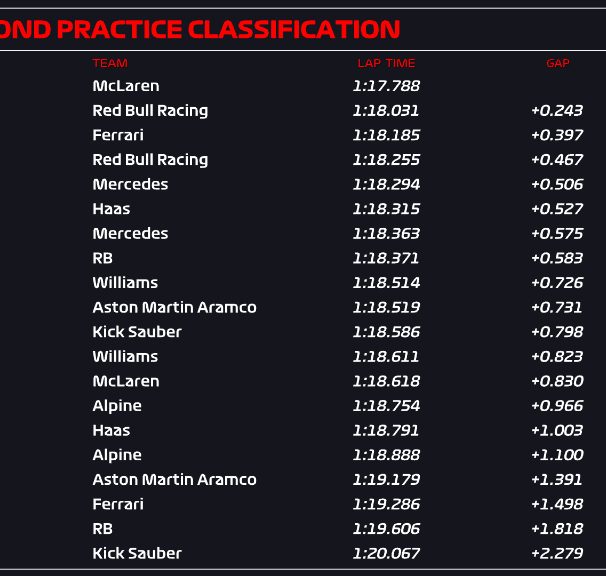Select the Haas team name at 1:18.315
The height and width of the screenshot is (576, 606).
point(111,209)
